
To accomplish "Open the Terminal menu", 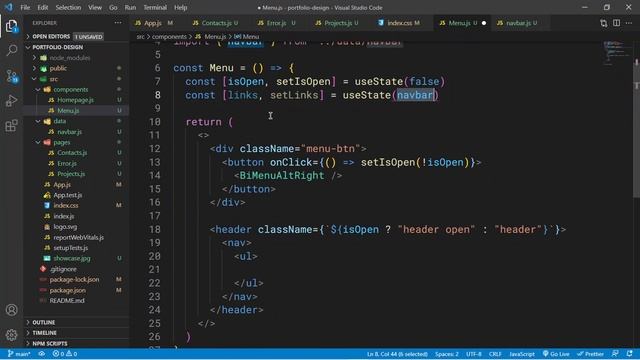I will 155,7.
